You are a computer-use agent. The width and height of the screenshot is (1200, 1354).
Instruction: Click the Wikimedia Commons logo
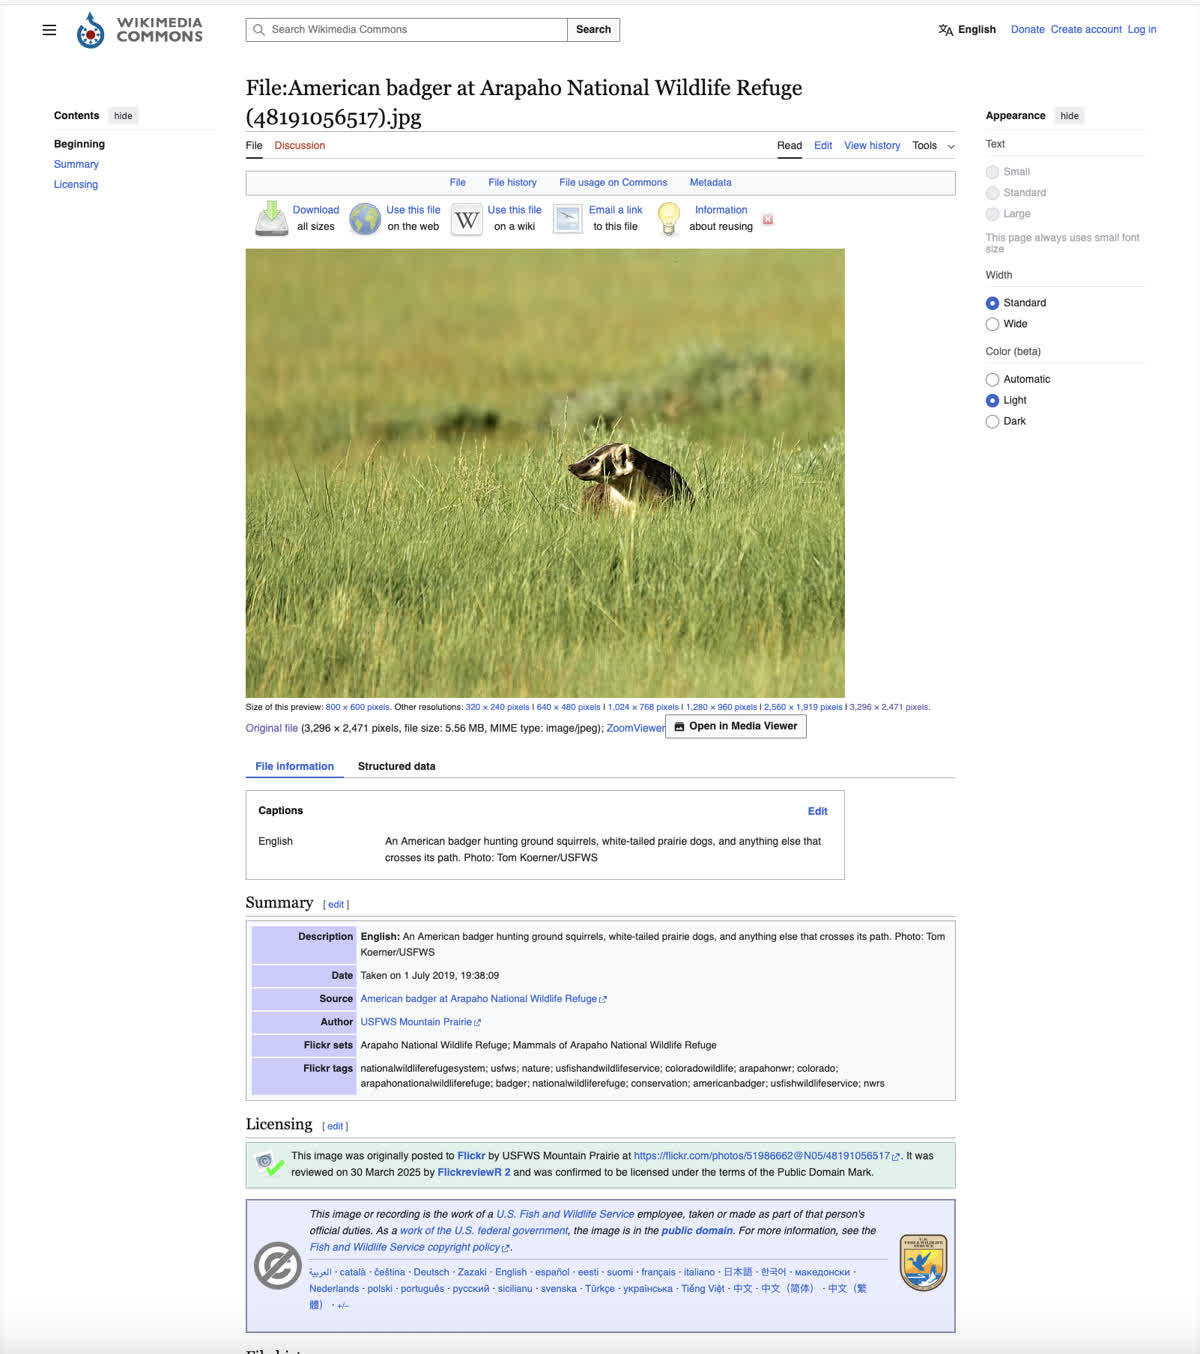[x=140, y=30]
